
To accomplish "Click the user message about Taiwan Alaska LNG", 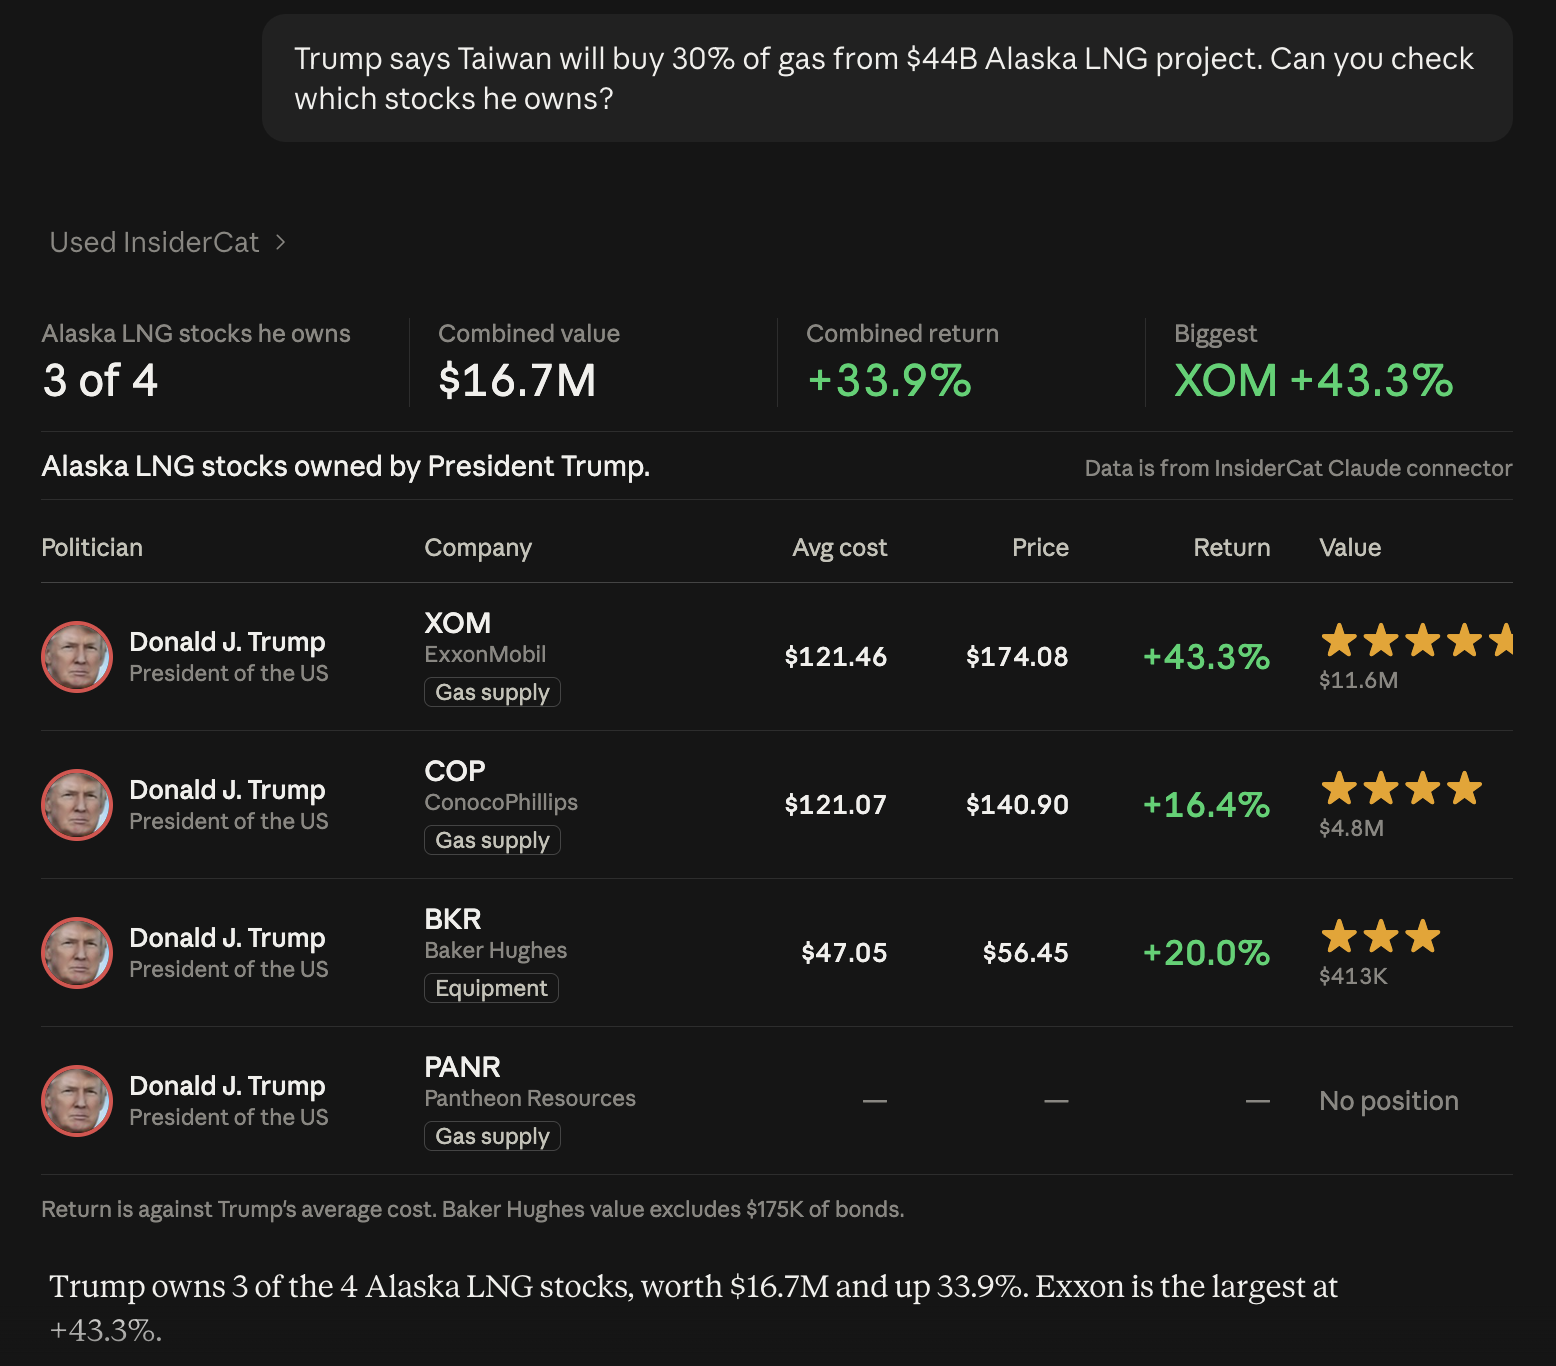I will pos(887,78).
